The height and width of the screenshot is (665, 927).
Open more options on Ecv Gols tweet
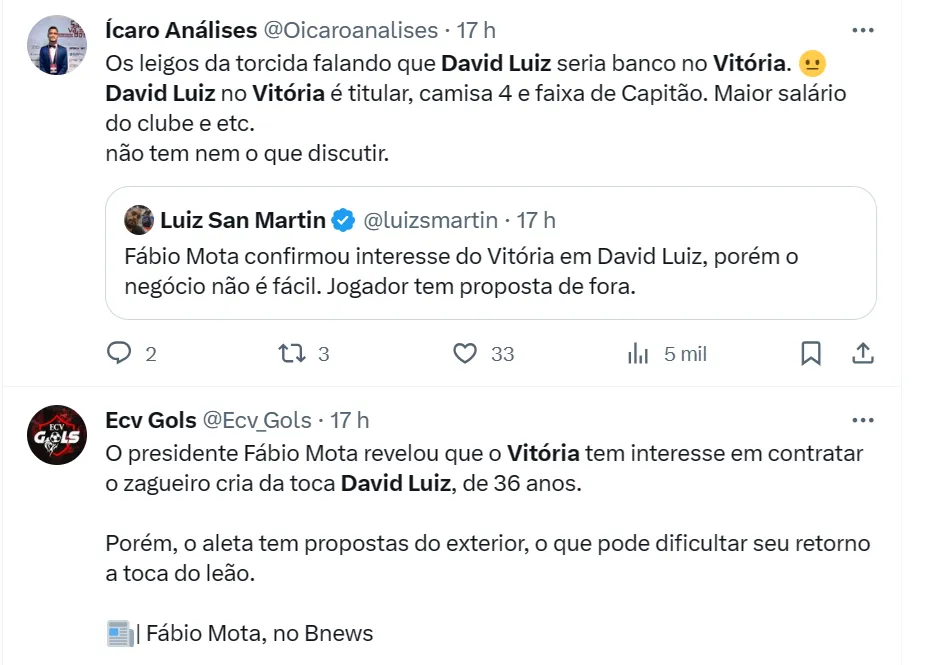pos(862,420)
